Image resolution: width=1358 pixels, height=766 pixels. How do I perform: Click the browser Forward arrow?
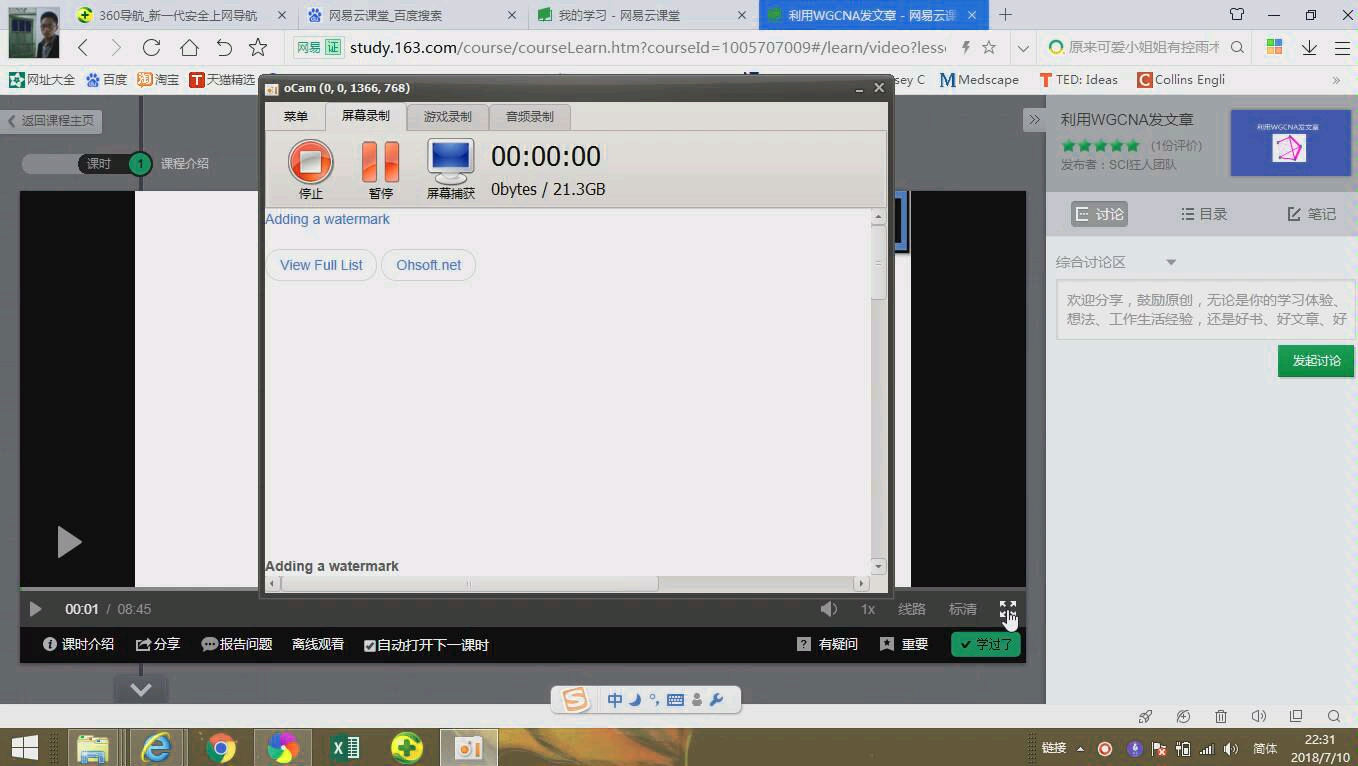[116, 47]
